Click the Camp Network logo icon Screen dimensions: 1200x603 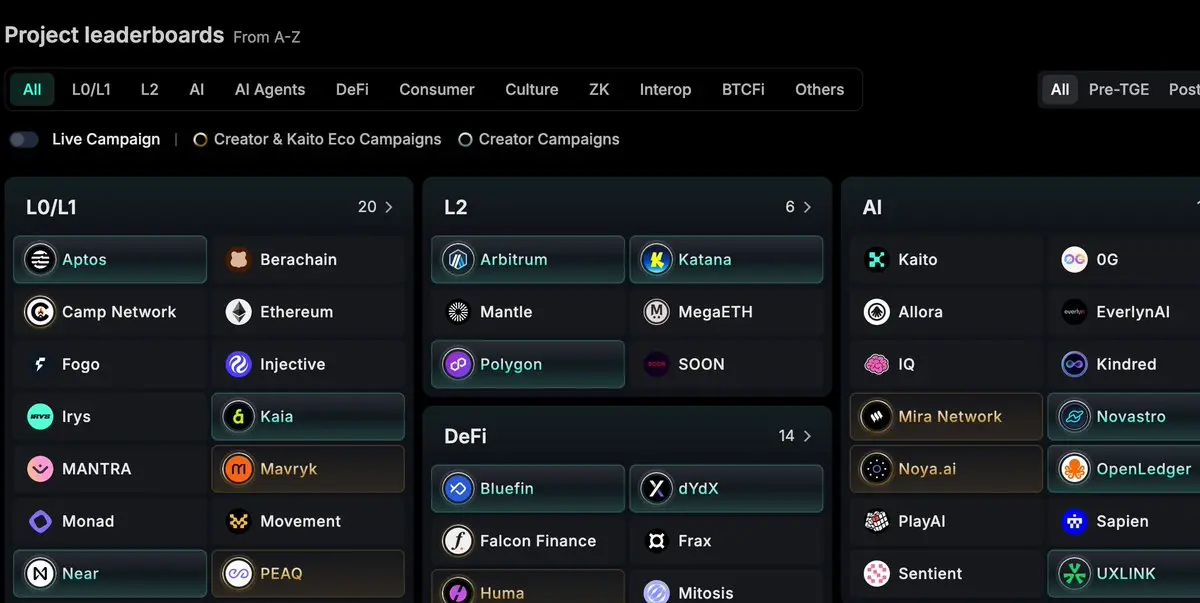click(40, 312)
